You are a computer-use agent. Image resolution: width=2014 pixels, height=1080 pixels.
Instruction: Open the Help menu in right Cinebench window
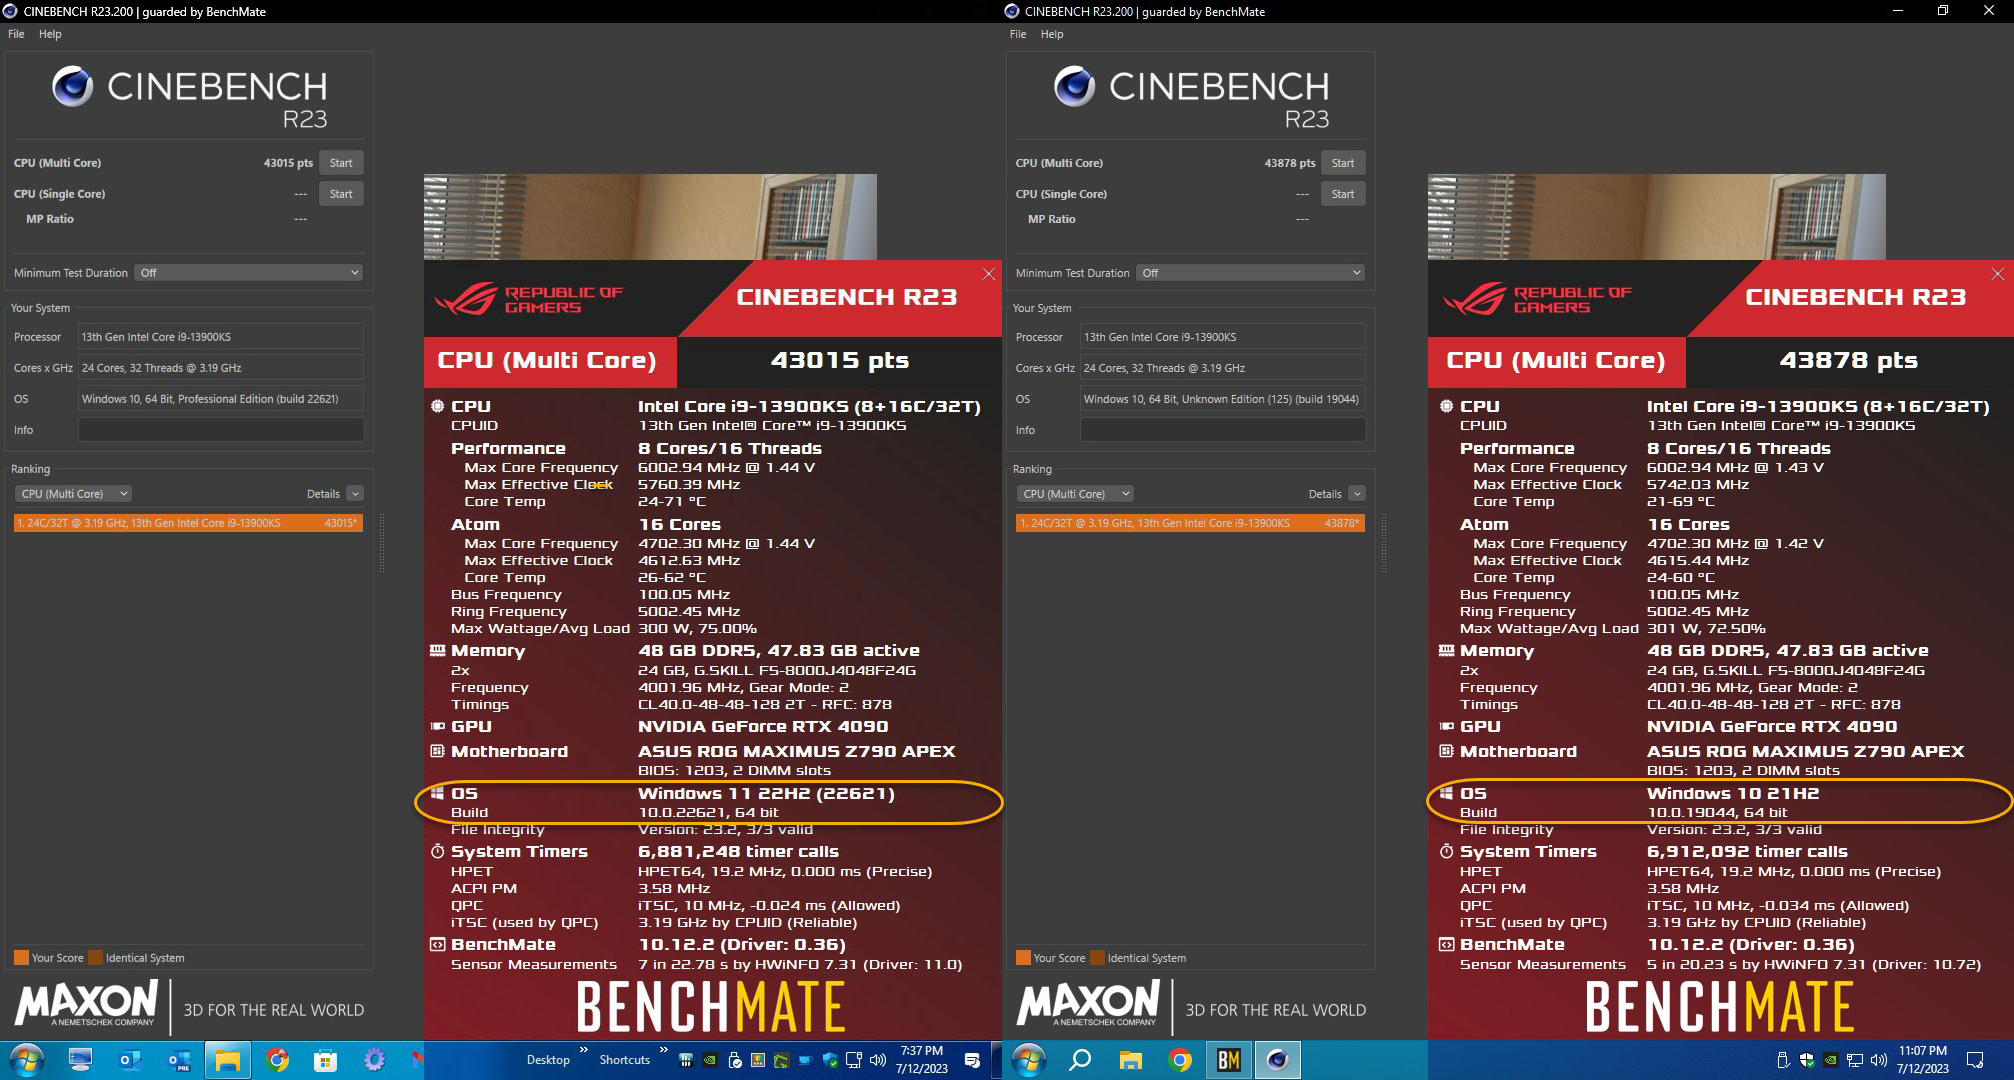[x=1052, y=34]
